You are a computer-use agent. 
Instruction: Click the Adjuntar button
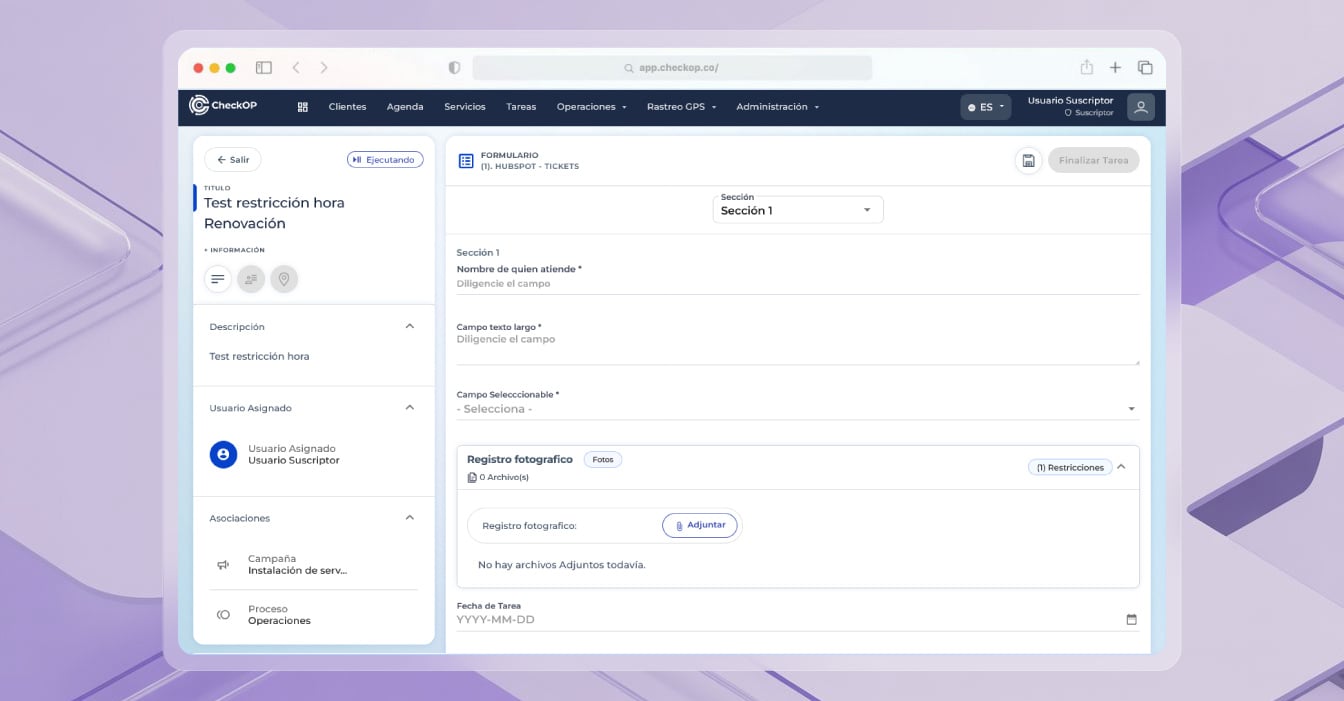700,525
